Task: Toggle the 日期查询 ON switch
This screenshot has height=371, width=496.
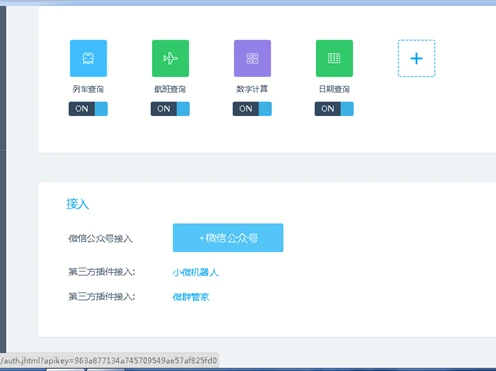Action: click(x=334, y=109)
